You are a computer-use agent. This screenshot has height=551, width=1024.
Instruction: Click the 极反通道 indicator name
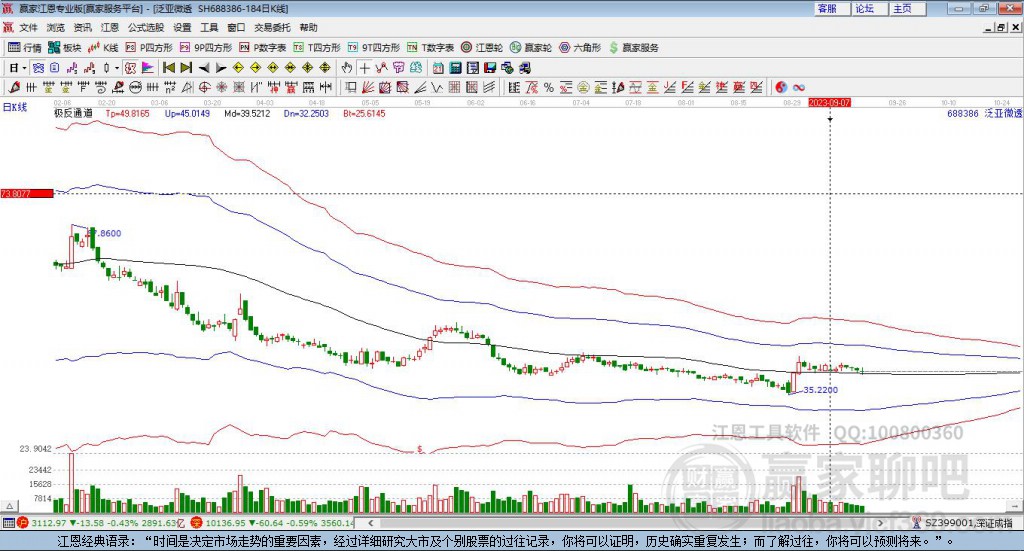click(73, 113)
